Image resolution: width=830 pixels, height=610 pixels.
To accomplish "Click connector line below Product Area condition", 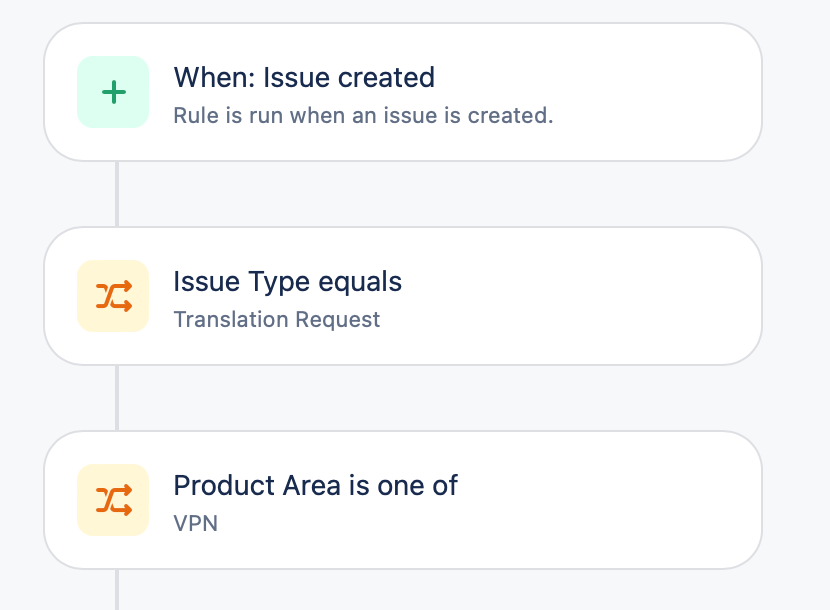I will coord(117,590).
